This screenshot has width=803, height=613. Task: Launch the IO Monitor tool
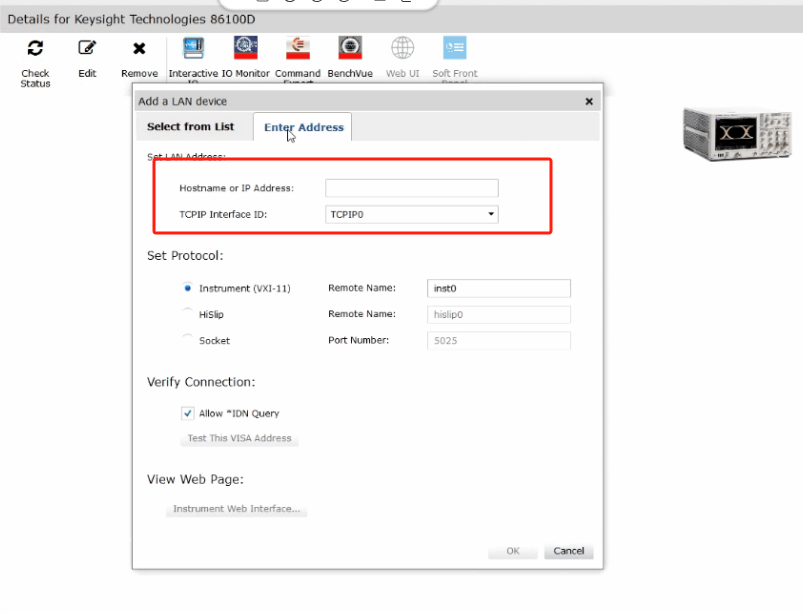245,48
